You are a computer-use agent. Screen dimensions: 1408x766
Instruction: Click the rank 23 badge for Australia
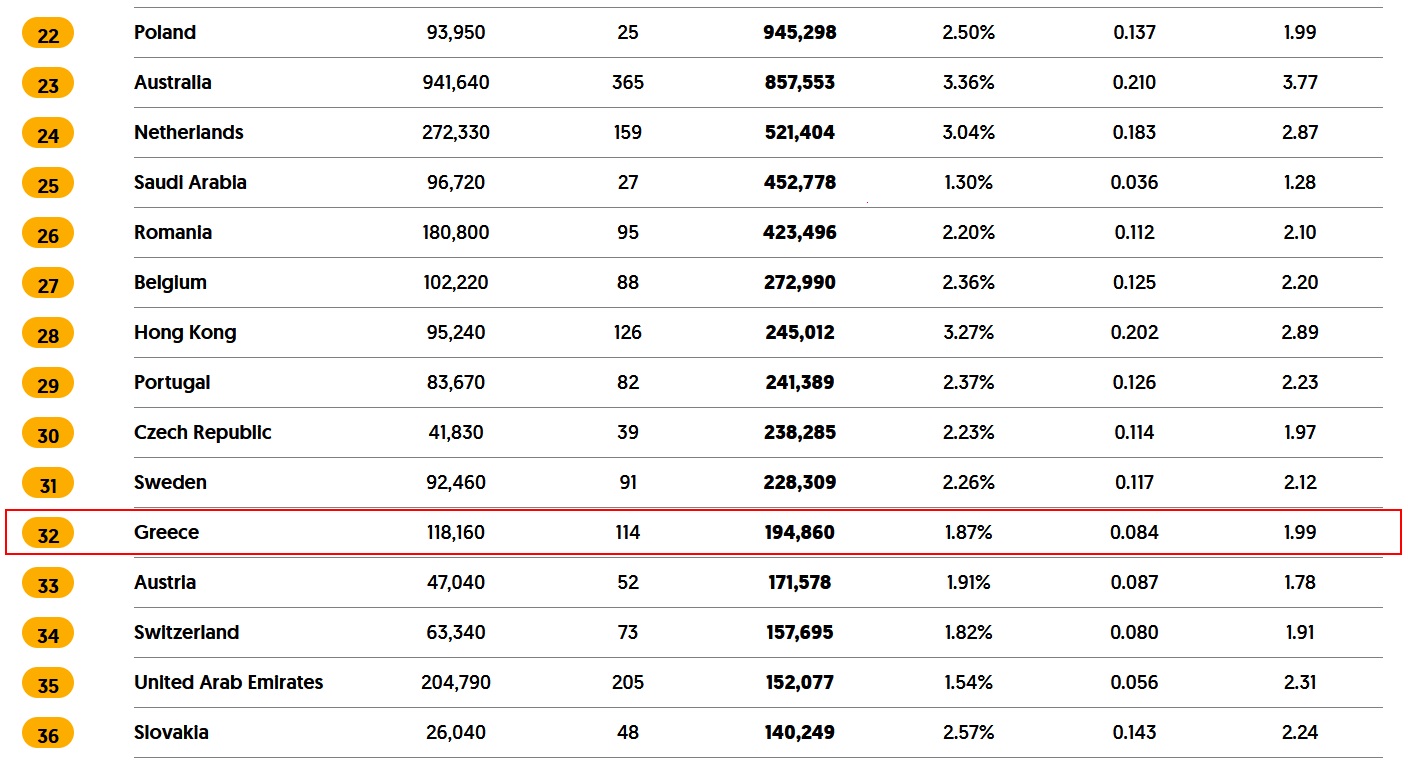click(48, 84)
